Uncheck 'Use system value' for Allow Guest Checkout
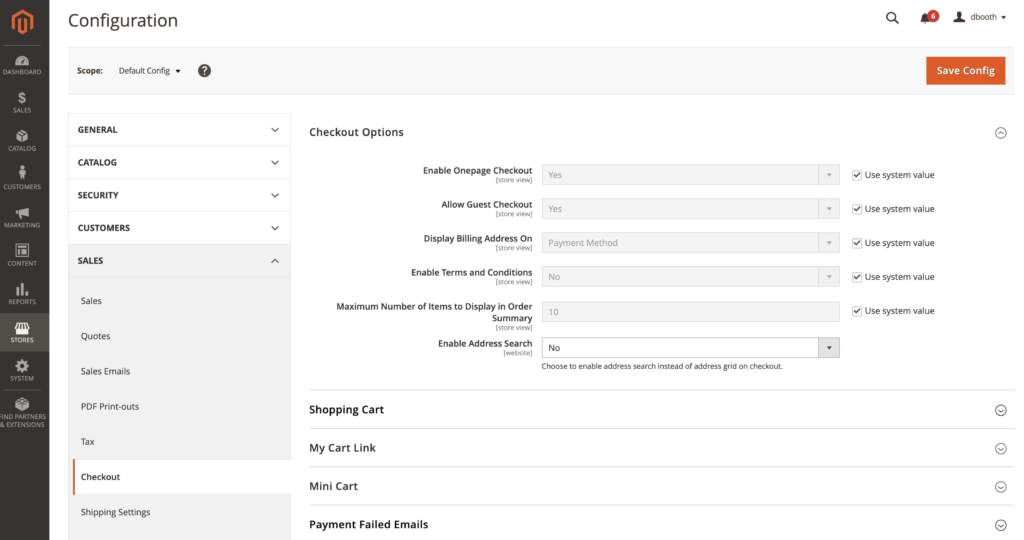Image resolution: width=1024 pixels, height=540 pixels. (857, 209)
